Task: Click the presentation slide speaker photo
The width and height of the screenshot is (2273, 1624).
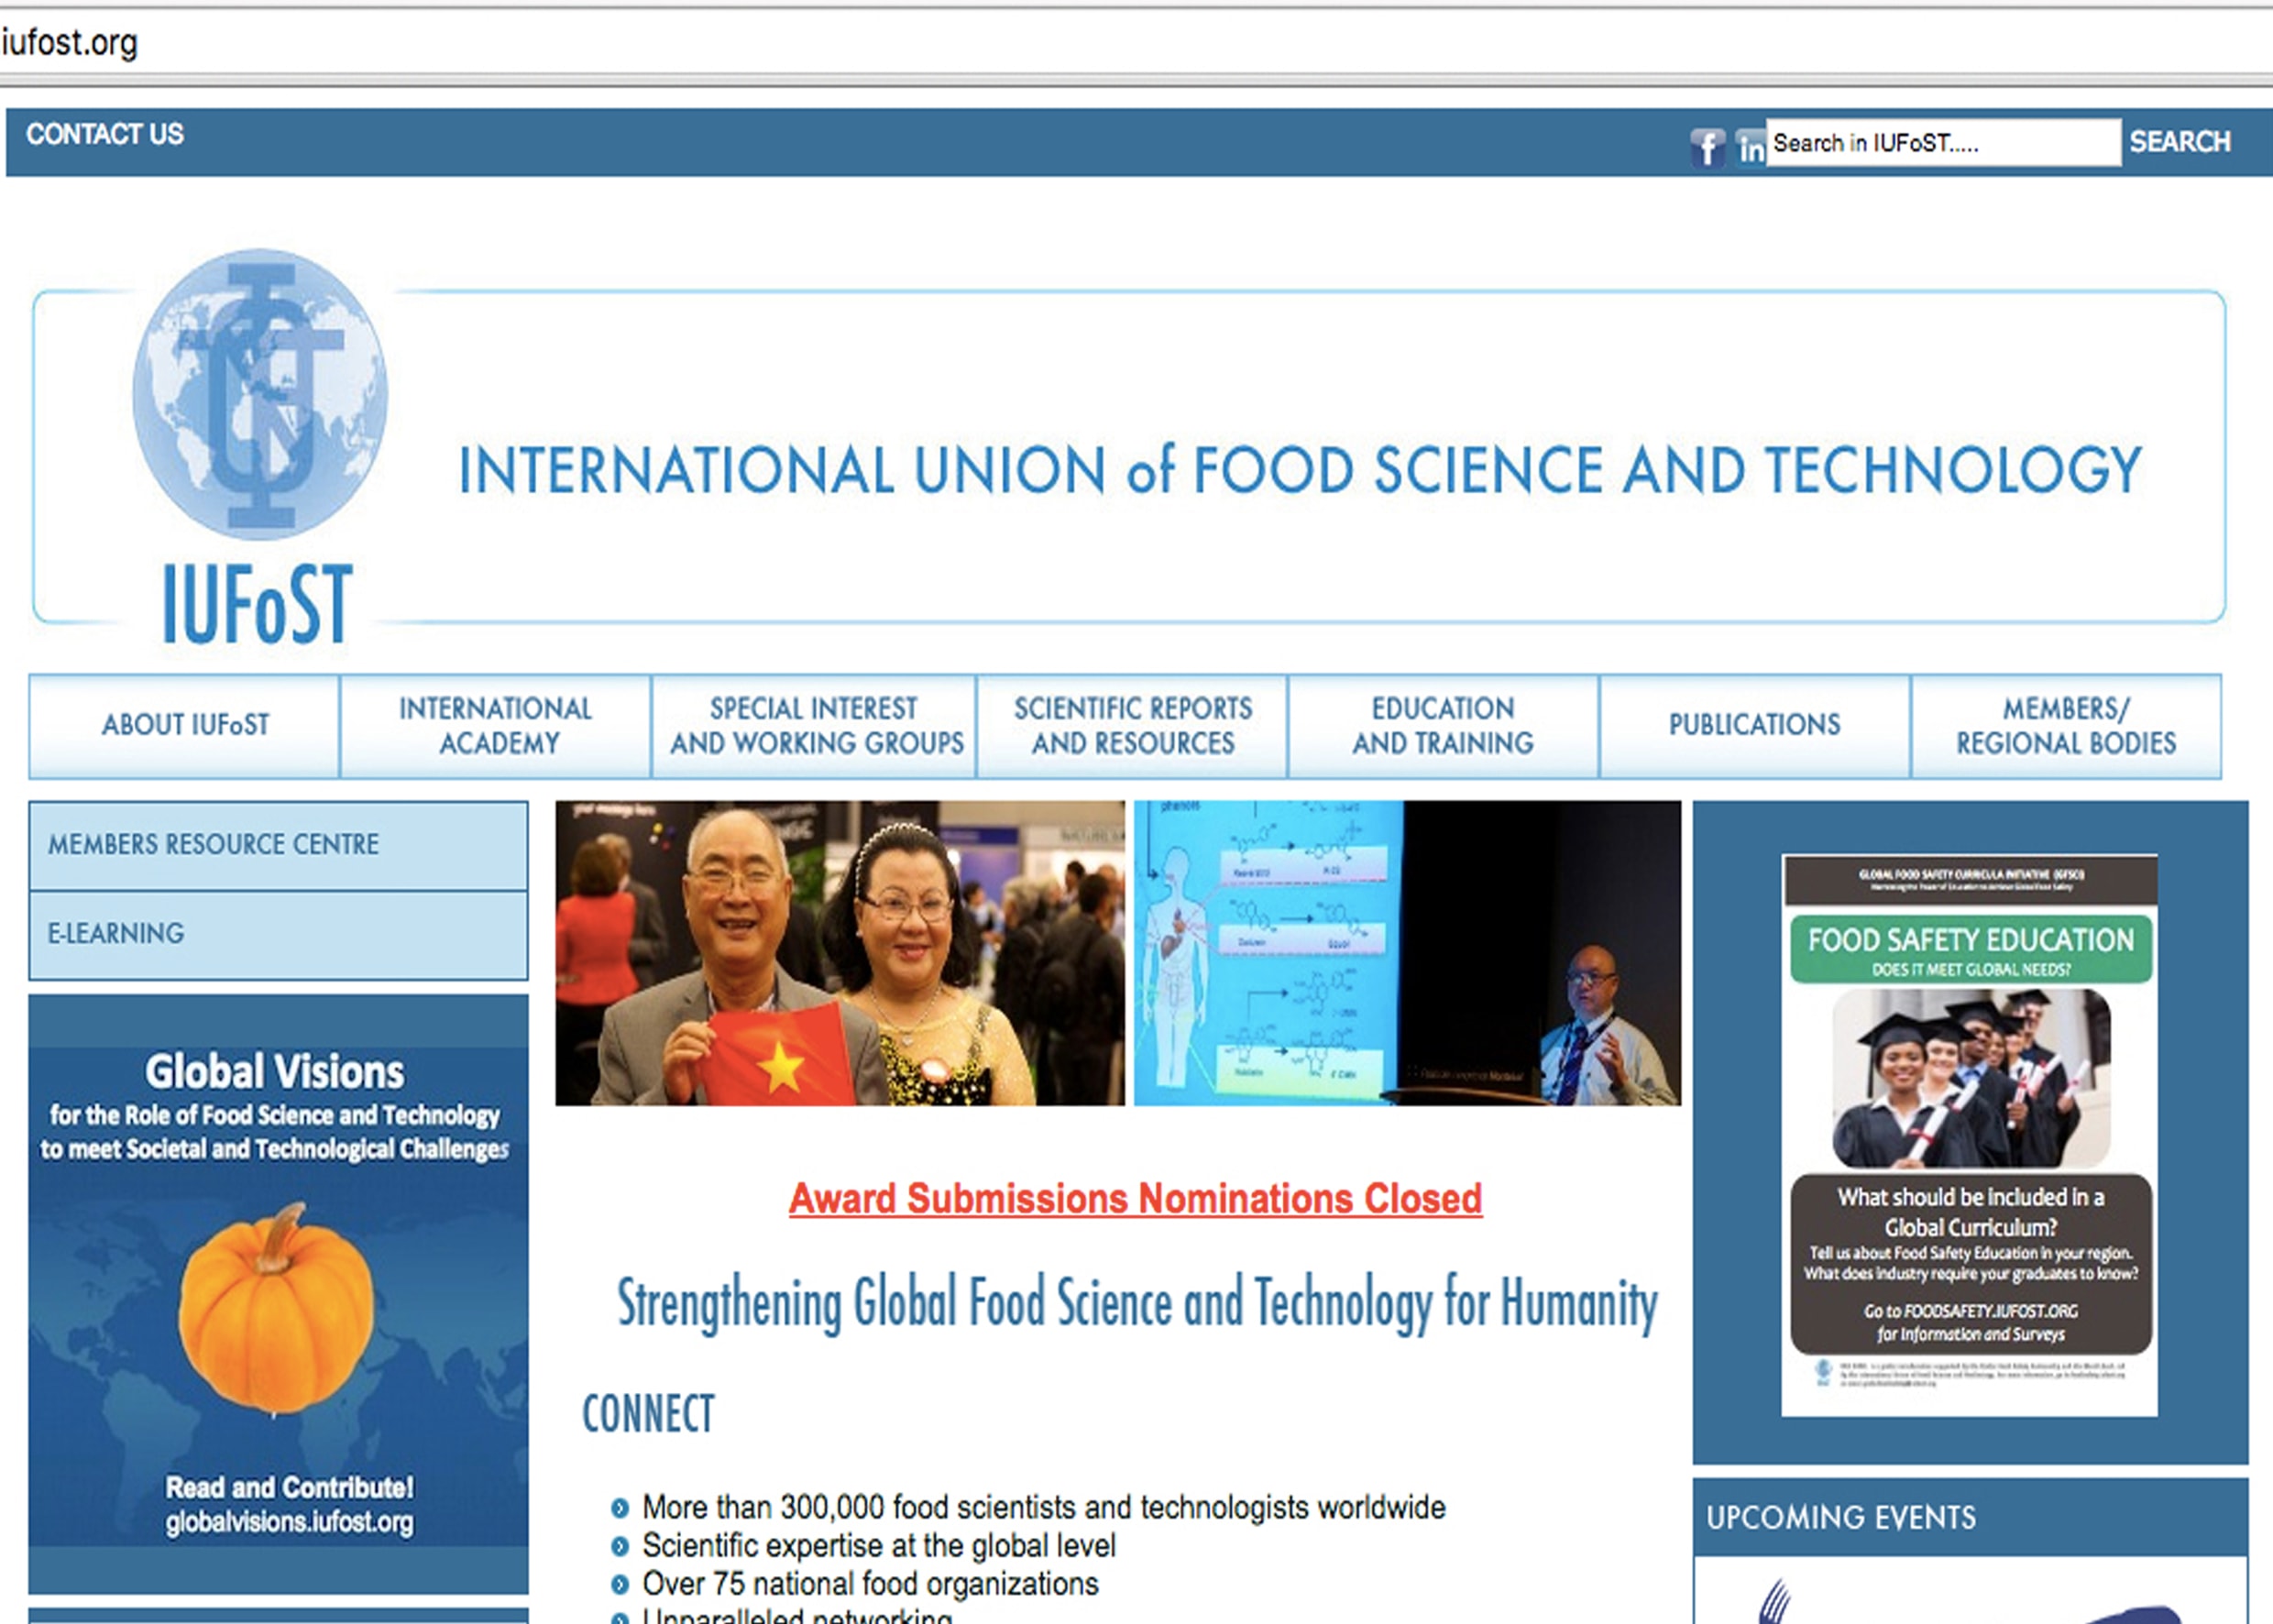Action: pos(1407,953)
